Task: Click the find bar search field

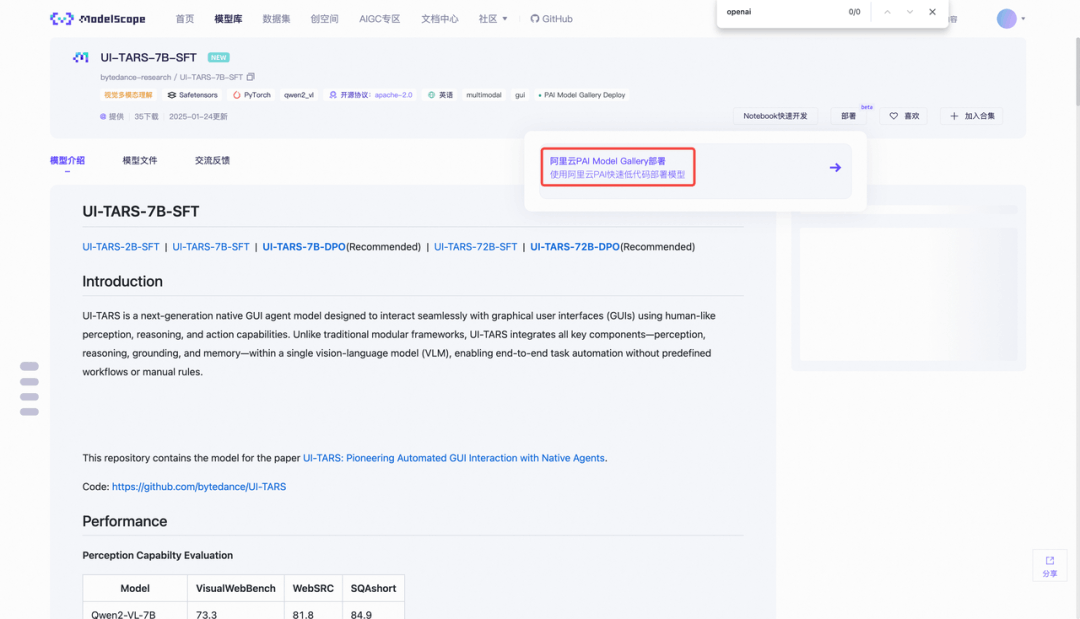Action: pyautogui.click(x=782, y=12)
